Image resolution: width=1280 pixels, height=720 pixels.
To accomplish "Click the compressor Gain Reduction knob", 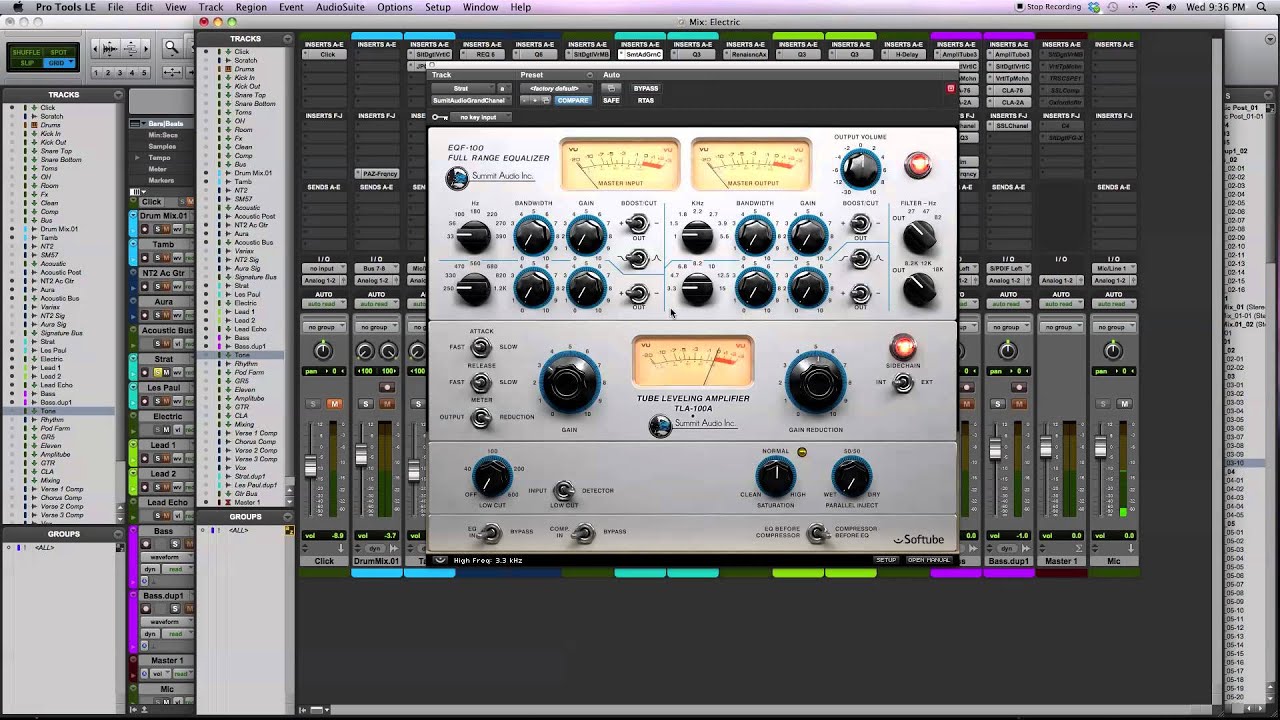I will tap(816, 384).
